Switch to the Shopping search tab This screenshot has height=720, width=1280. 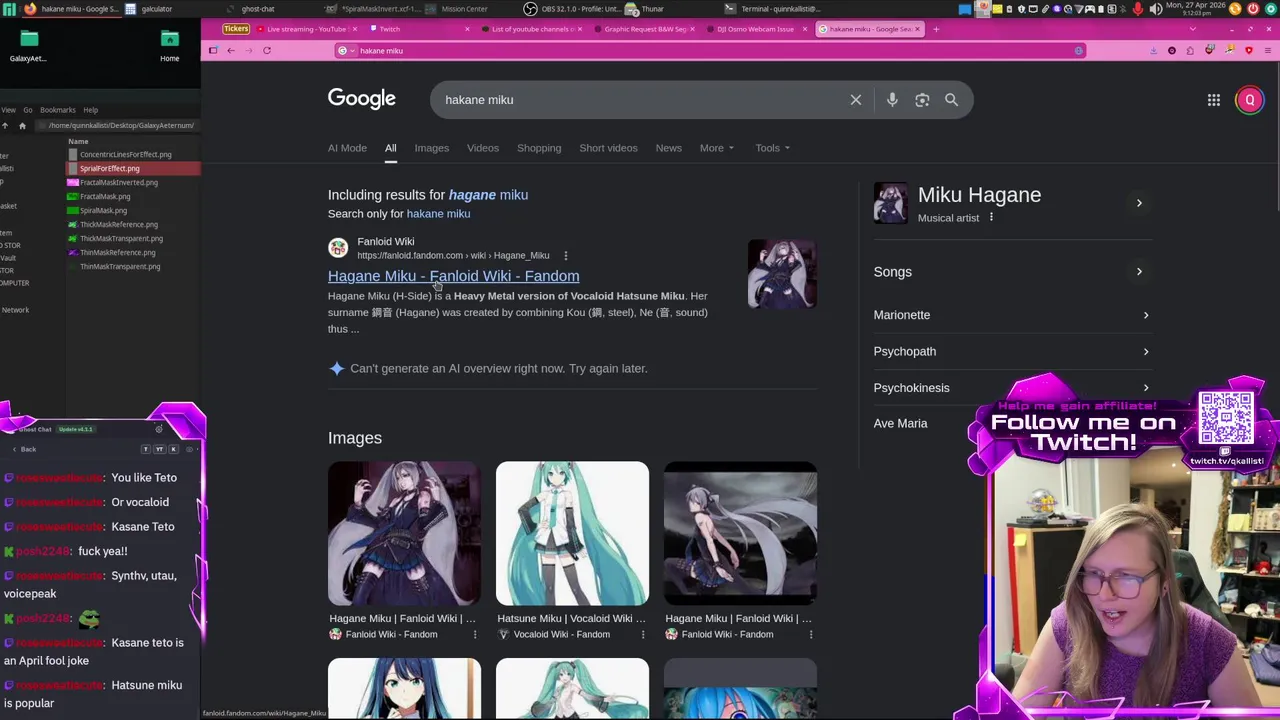pos(539,148)
